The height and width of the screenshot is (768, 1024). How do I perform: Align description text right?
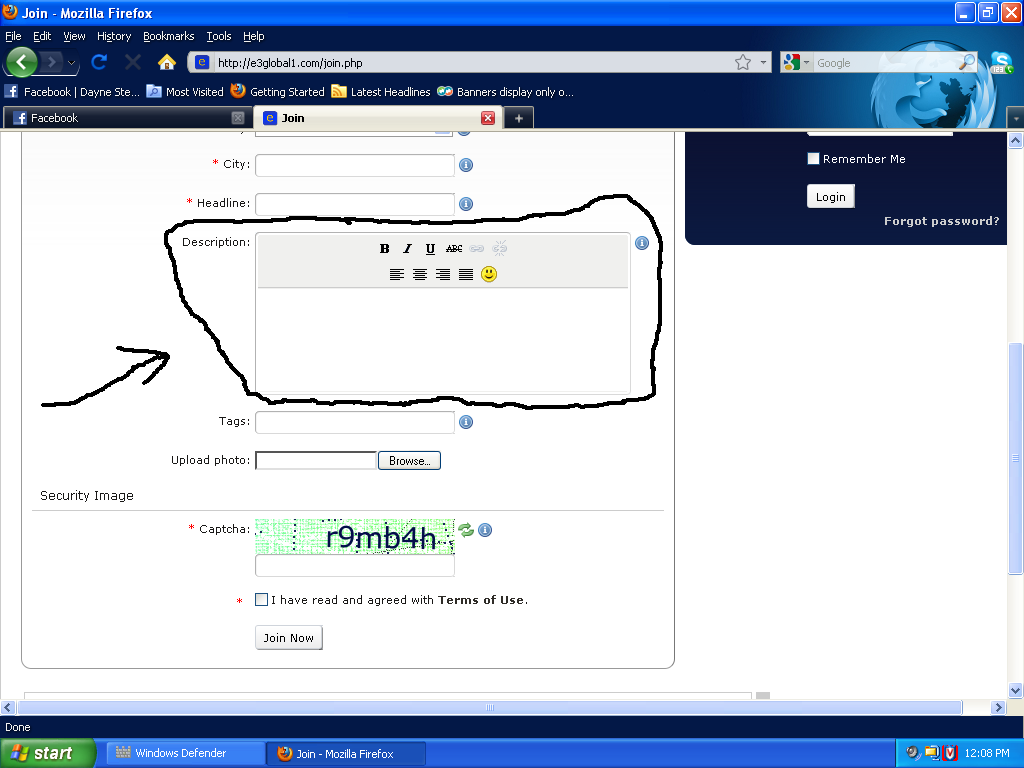tap(443, 274)
